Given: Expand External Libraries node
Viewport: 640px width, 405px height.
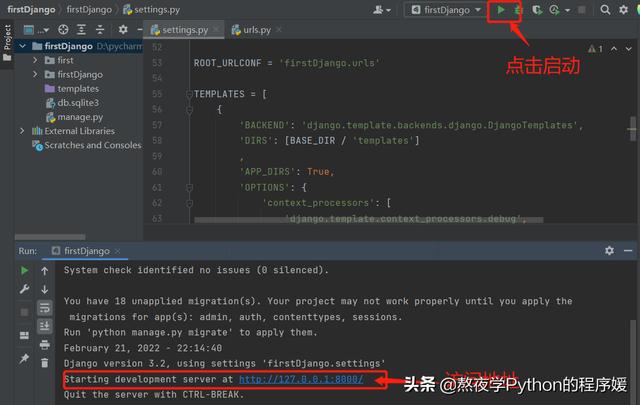Looking at the screenshot, I should 22,131.
